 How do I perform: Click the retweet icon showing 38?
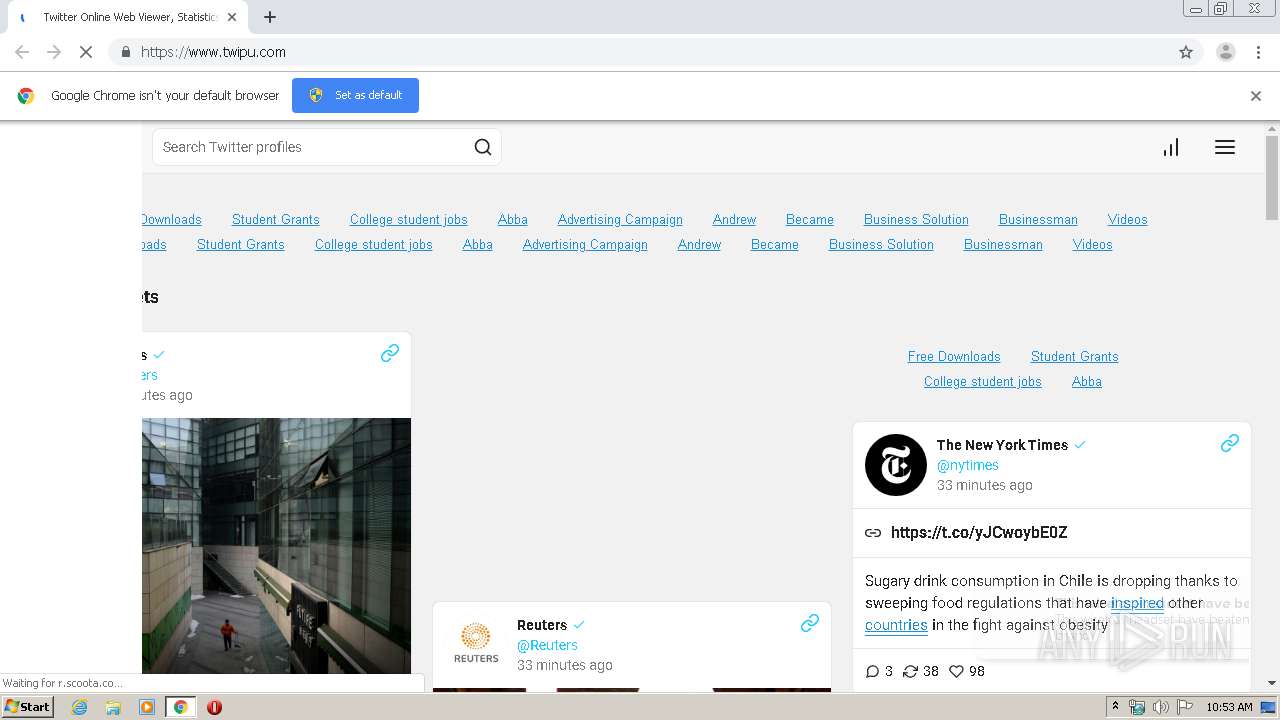pos(910,671)
